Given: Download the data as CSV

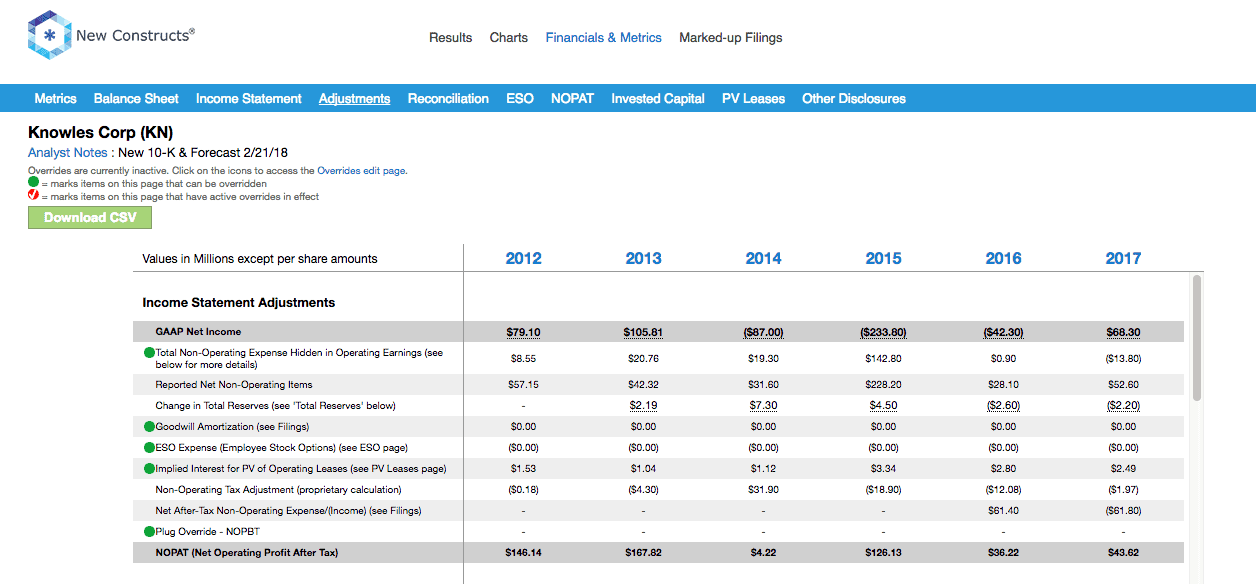Looking at the screenshot, I should 90,218.
